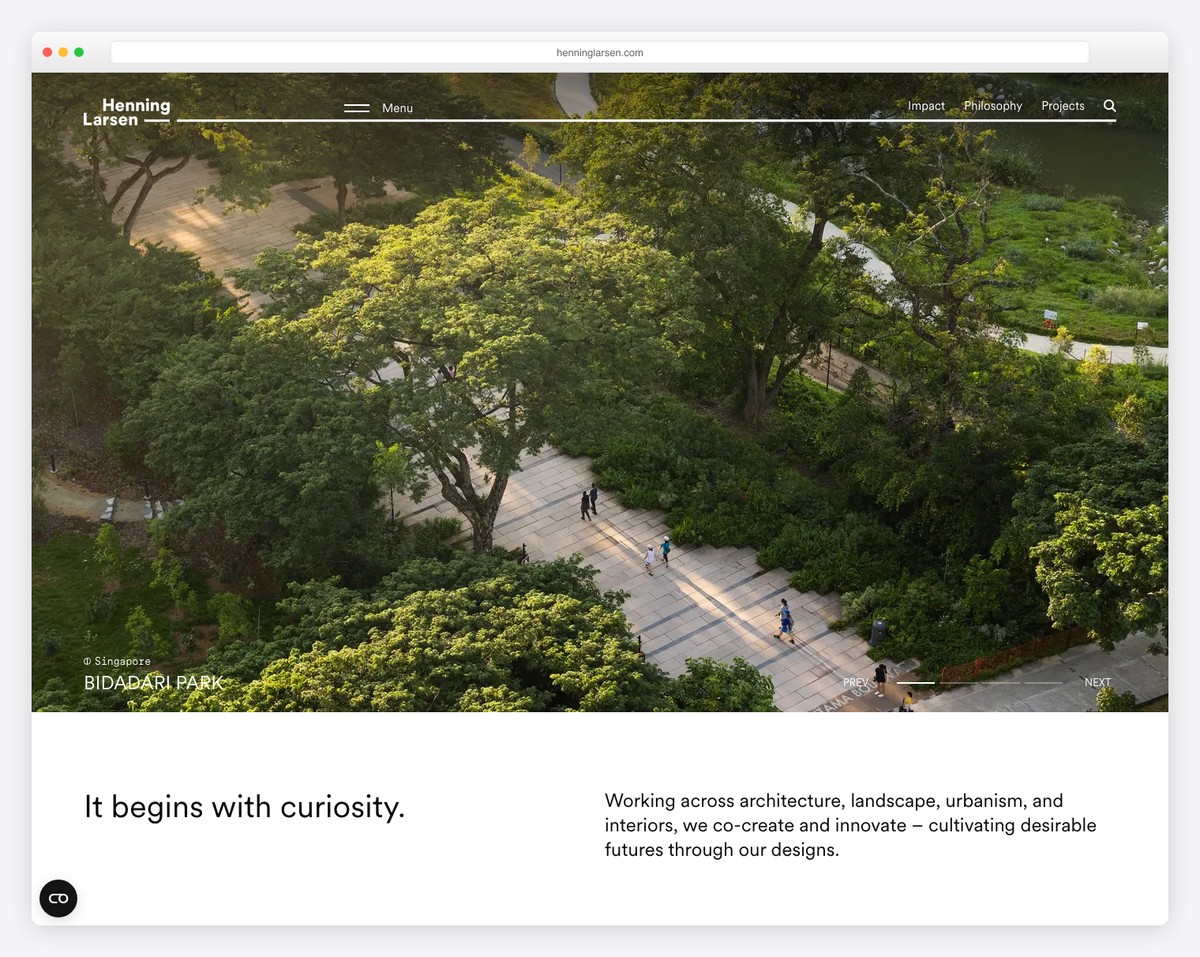Click the Menu text label

coord(397,108)
